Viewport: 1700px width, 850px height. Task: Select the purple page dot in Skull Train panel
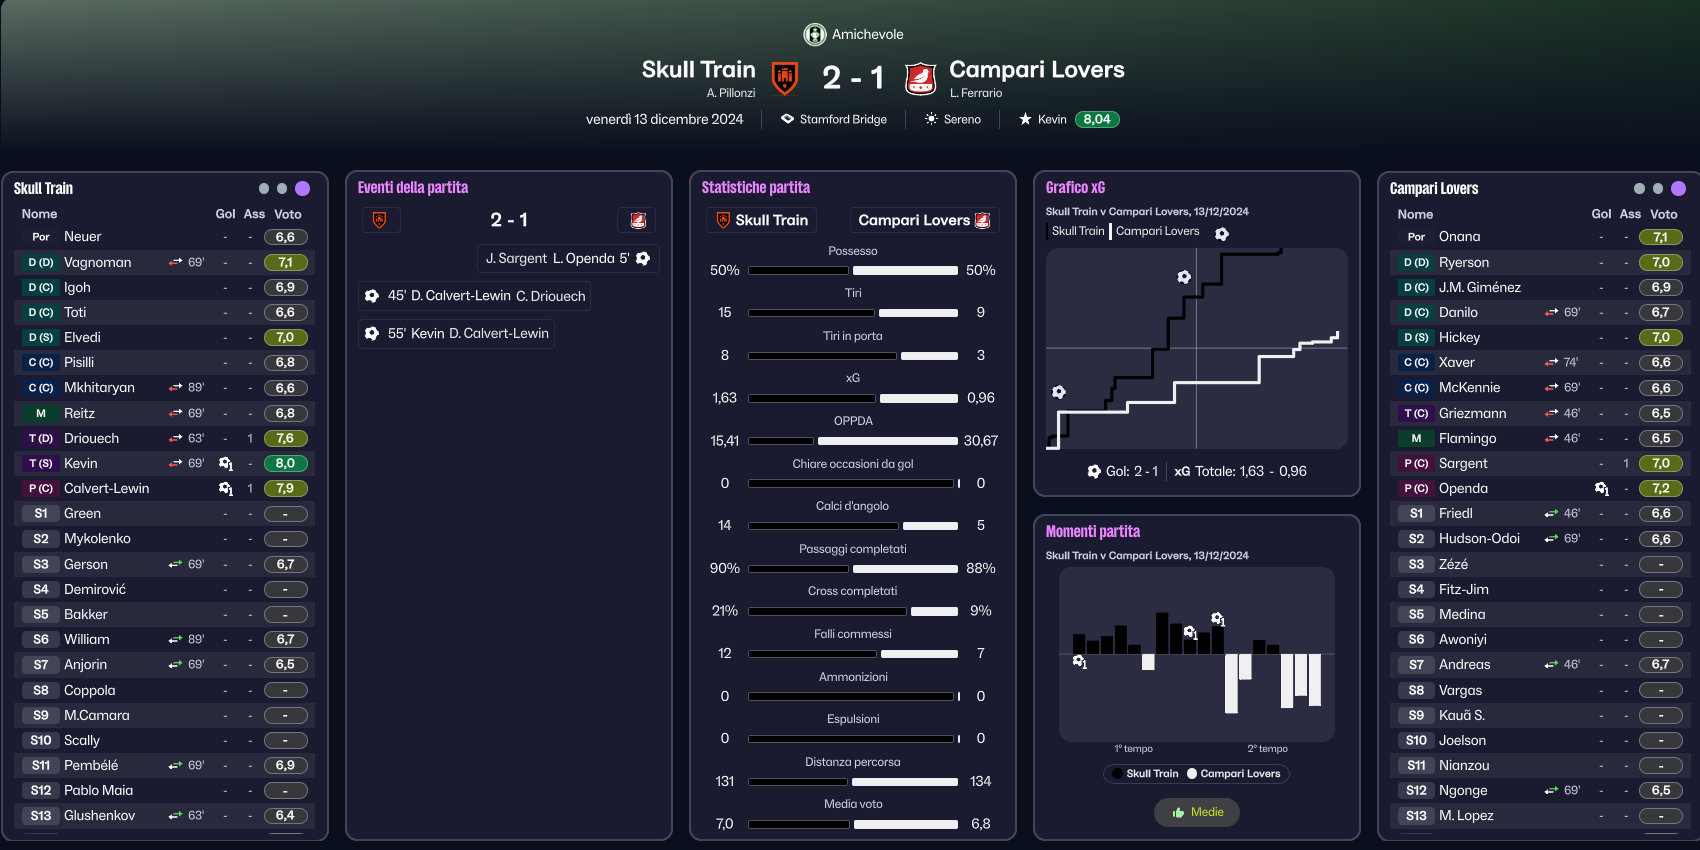coord(303,188)
